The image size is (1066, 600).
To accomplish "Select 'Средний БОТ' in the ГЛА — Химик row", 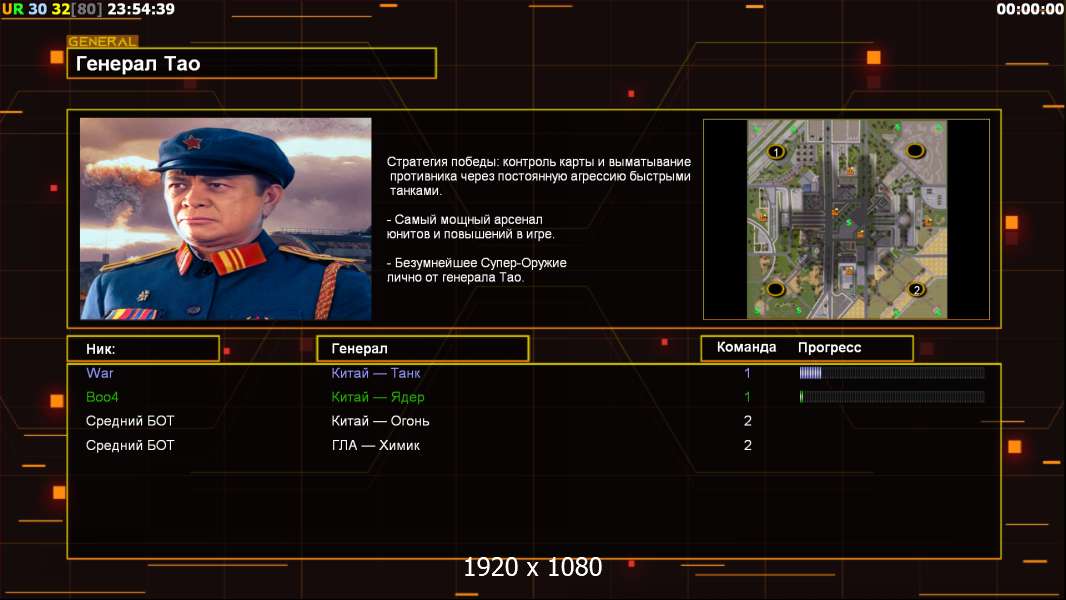I will (x=130, y=446).
